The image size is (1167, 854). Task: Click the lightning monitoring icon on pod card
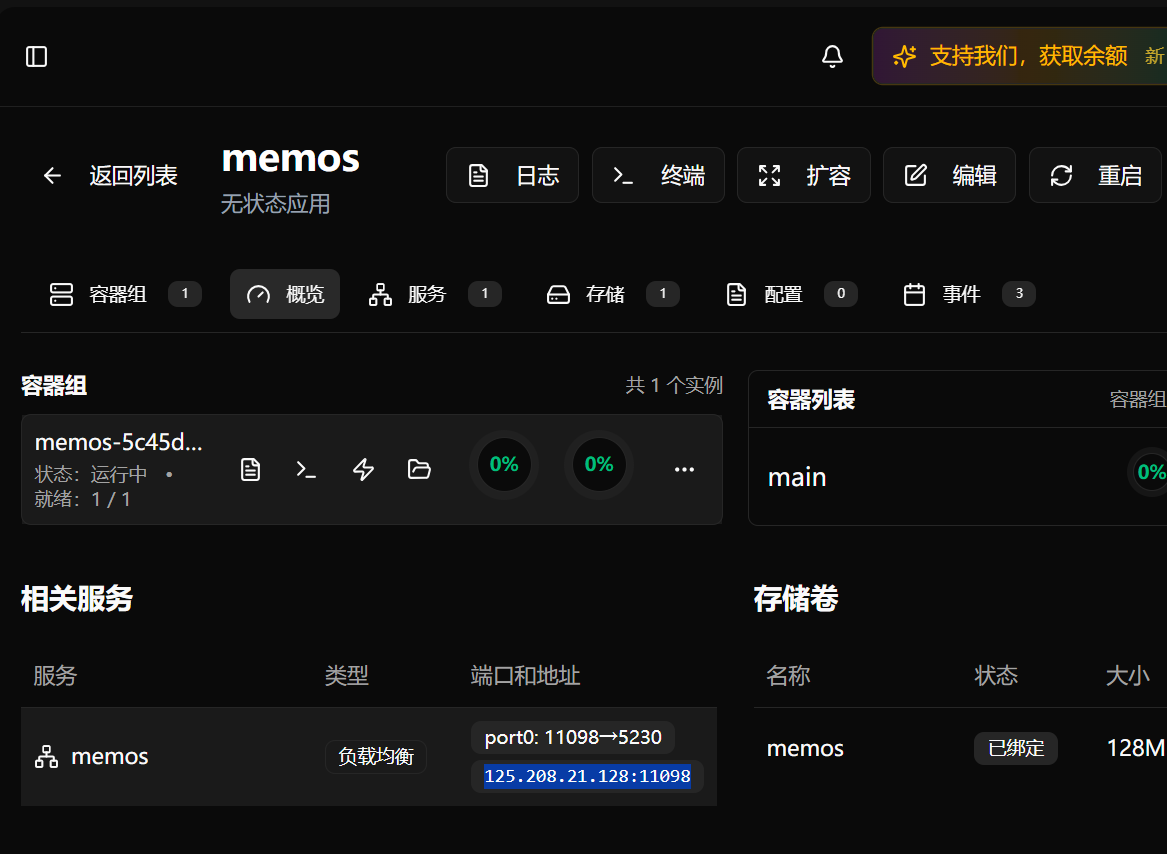pyautogui.click(x=362, y=469)
